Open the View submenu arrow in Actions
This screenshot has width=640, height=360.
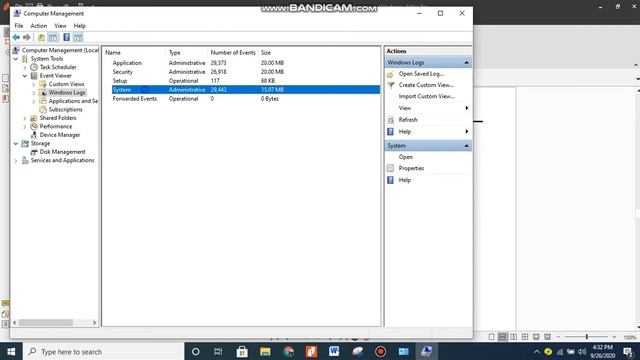[x=467, y=108]
